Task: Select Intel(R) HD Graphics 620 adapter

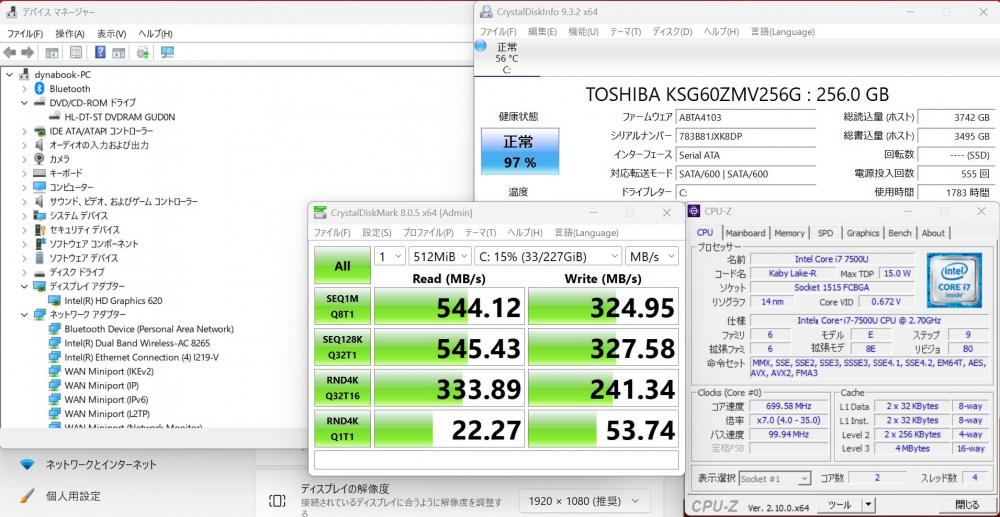Action: click(x=113, y=300)
